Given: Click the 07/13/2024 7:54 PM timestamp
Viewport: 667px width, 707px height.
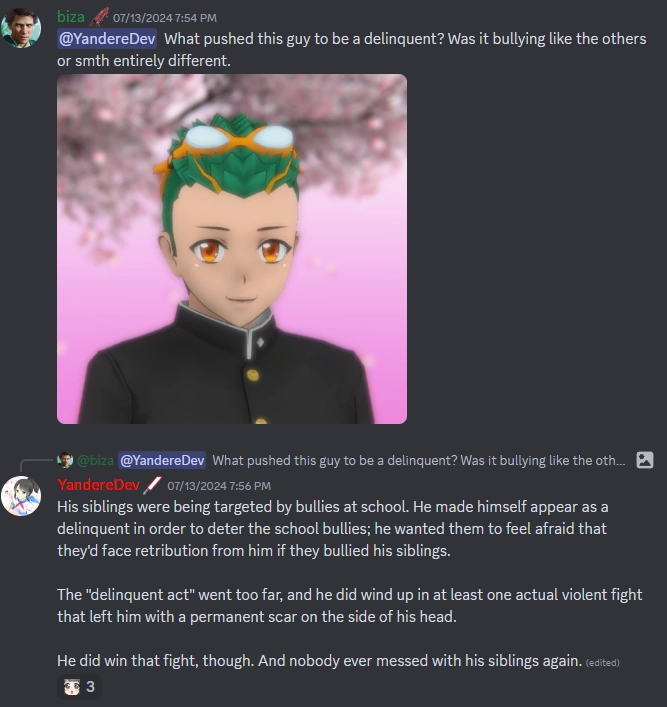Looking at the screenshot, I should point(165,18).
